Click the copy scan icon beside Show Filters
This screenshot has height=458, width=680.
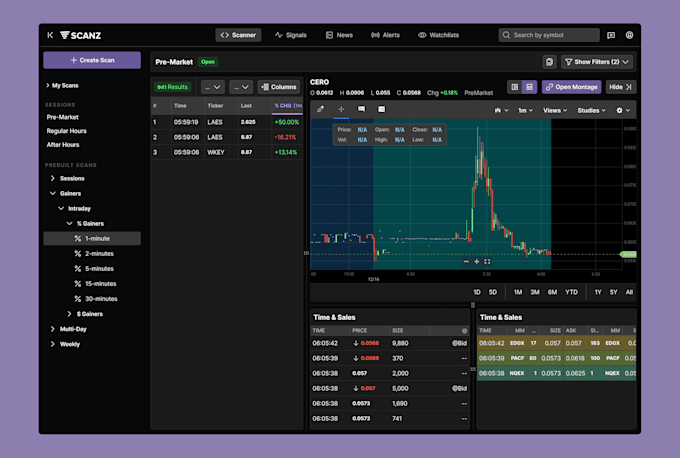coord(549,62)
